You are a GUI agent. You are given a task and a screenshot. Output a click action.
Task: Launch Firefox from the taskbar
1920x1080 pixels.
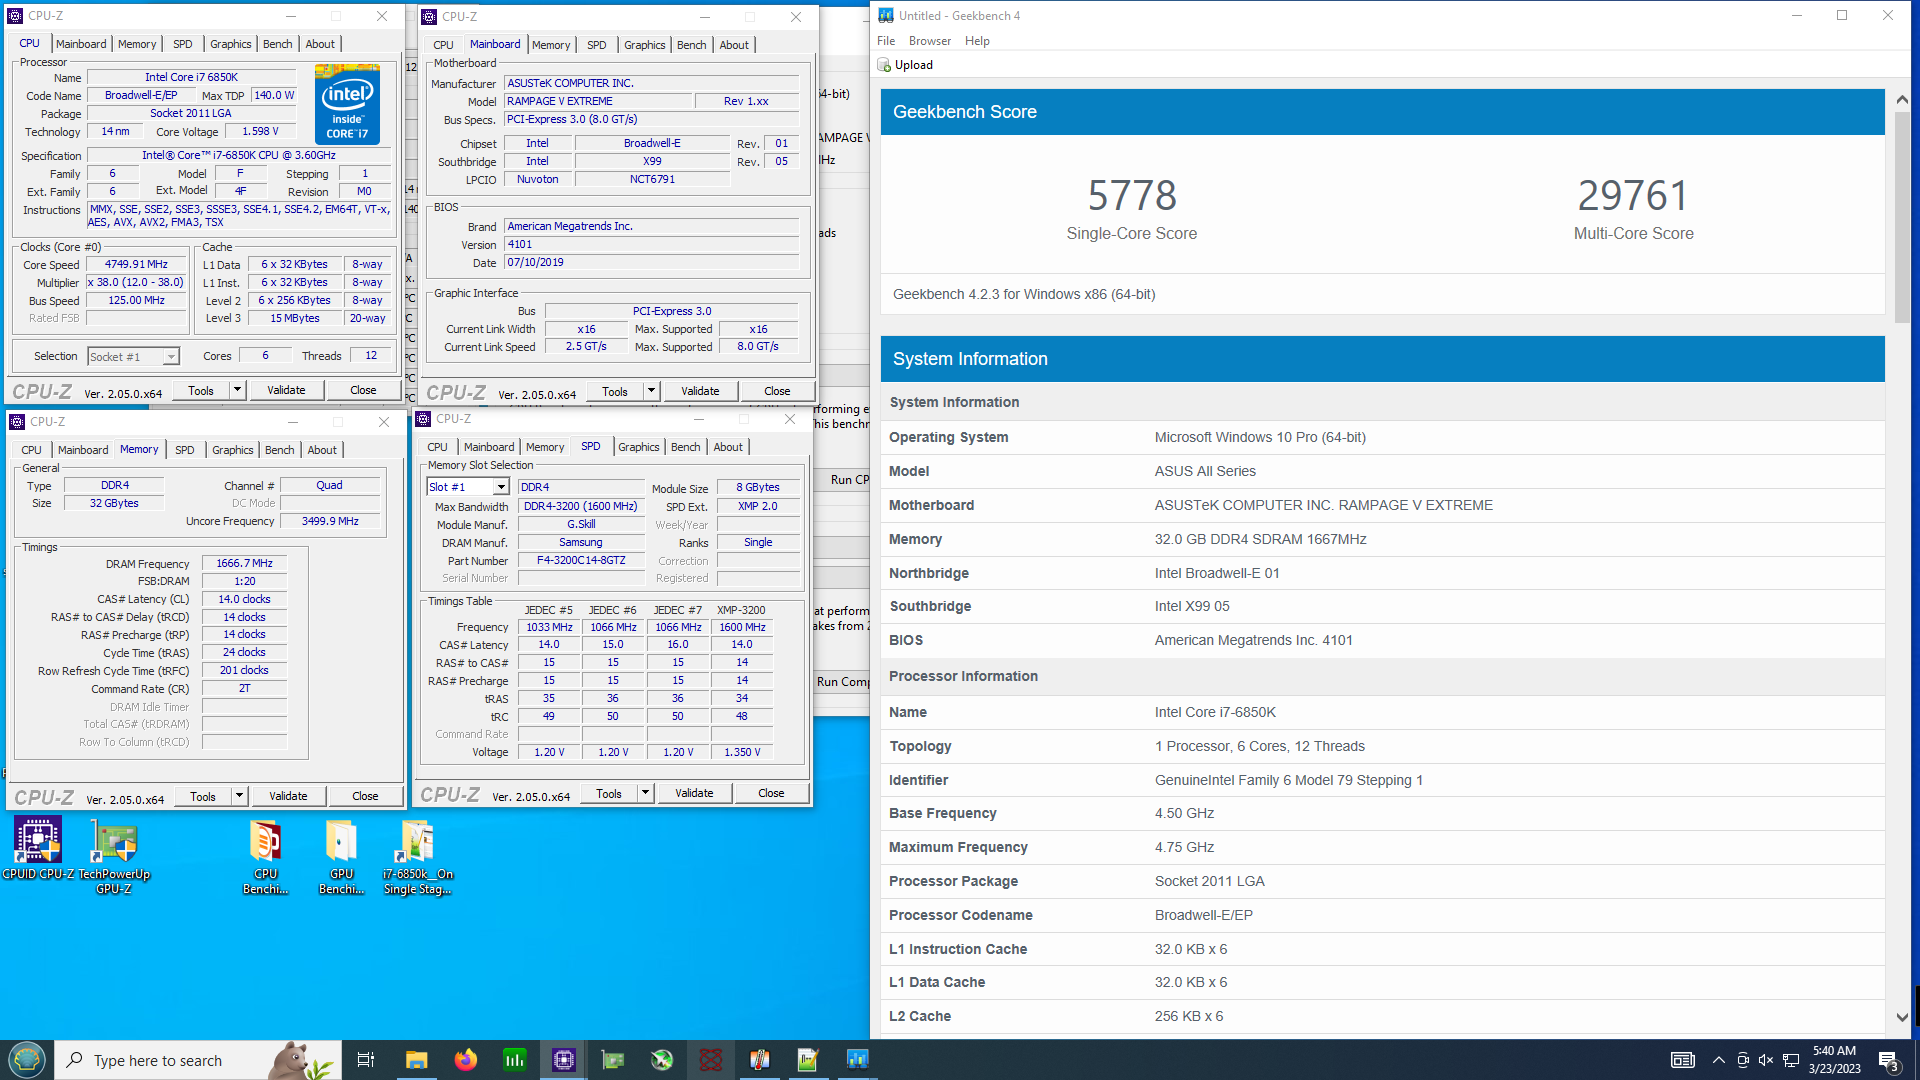[x=466, y=1060]
